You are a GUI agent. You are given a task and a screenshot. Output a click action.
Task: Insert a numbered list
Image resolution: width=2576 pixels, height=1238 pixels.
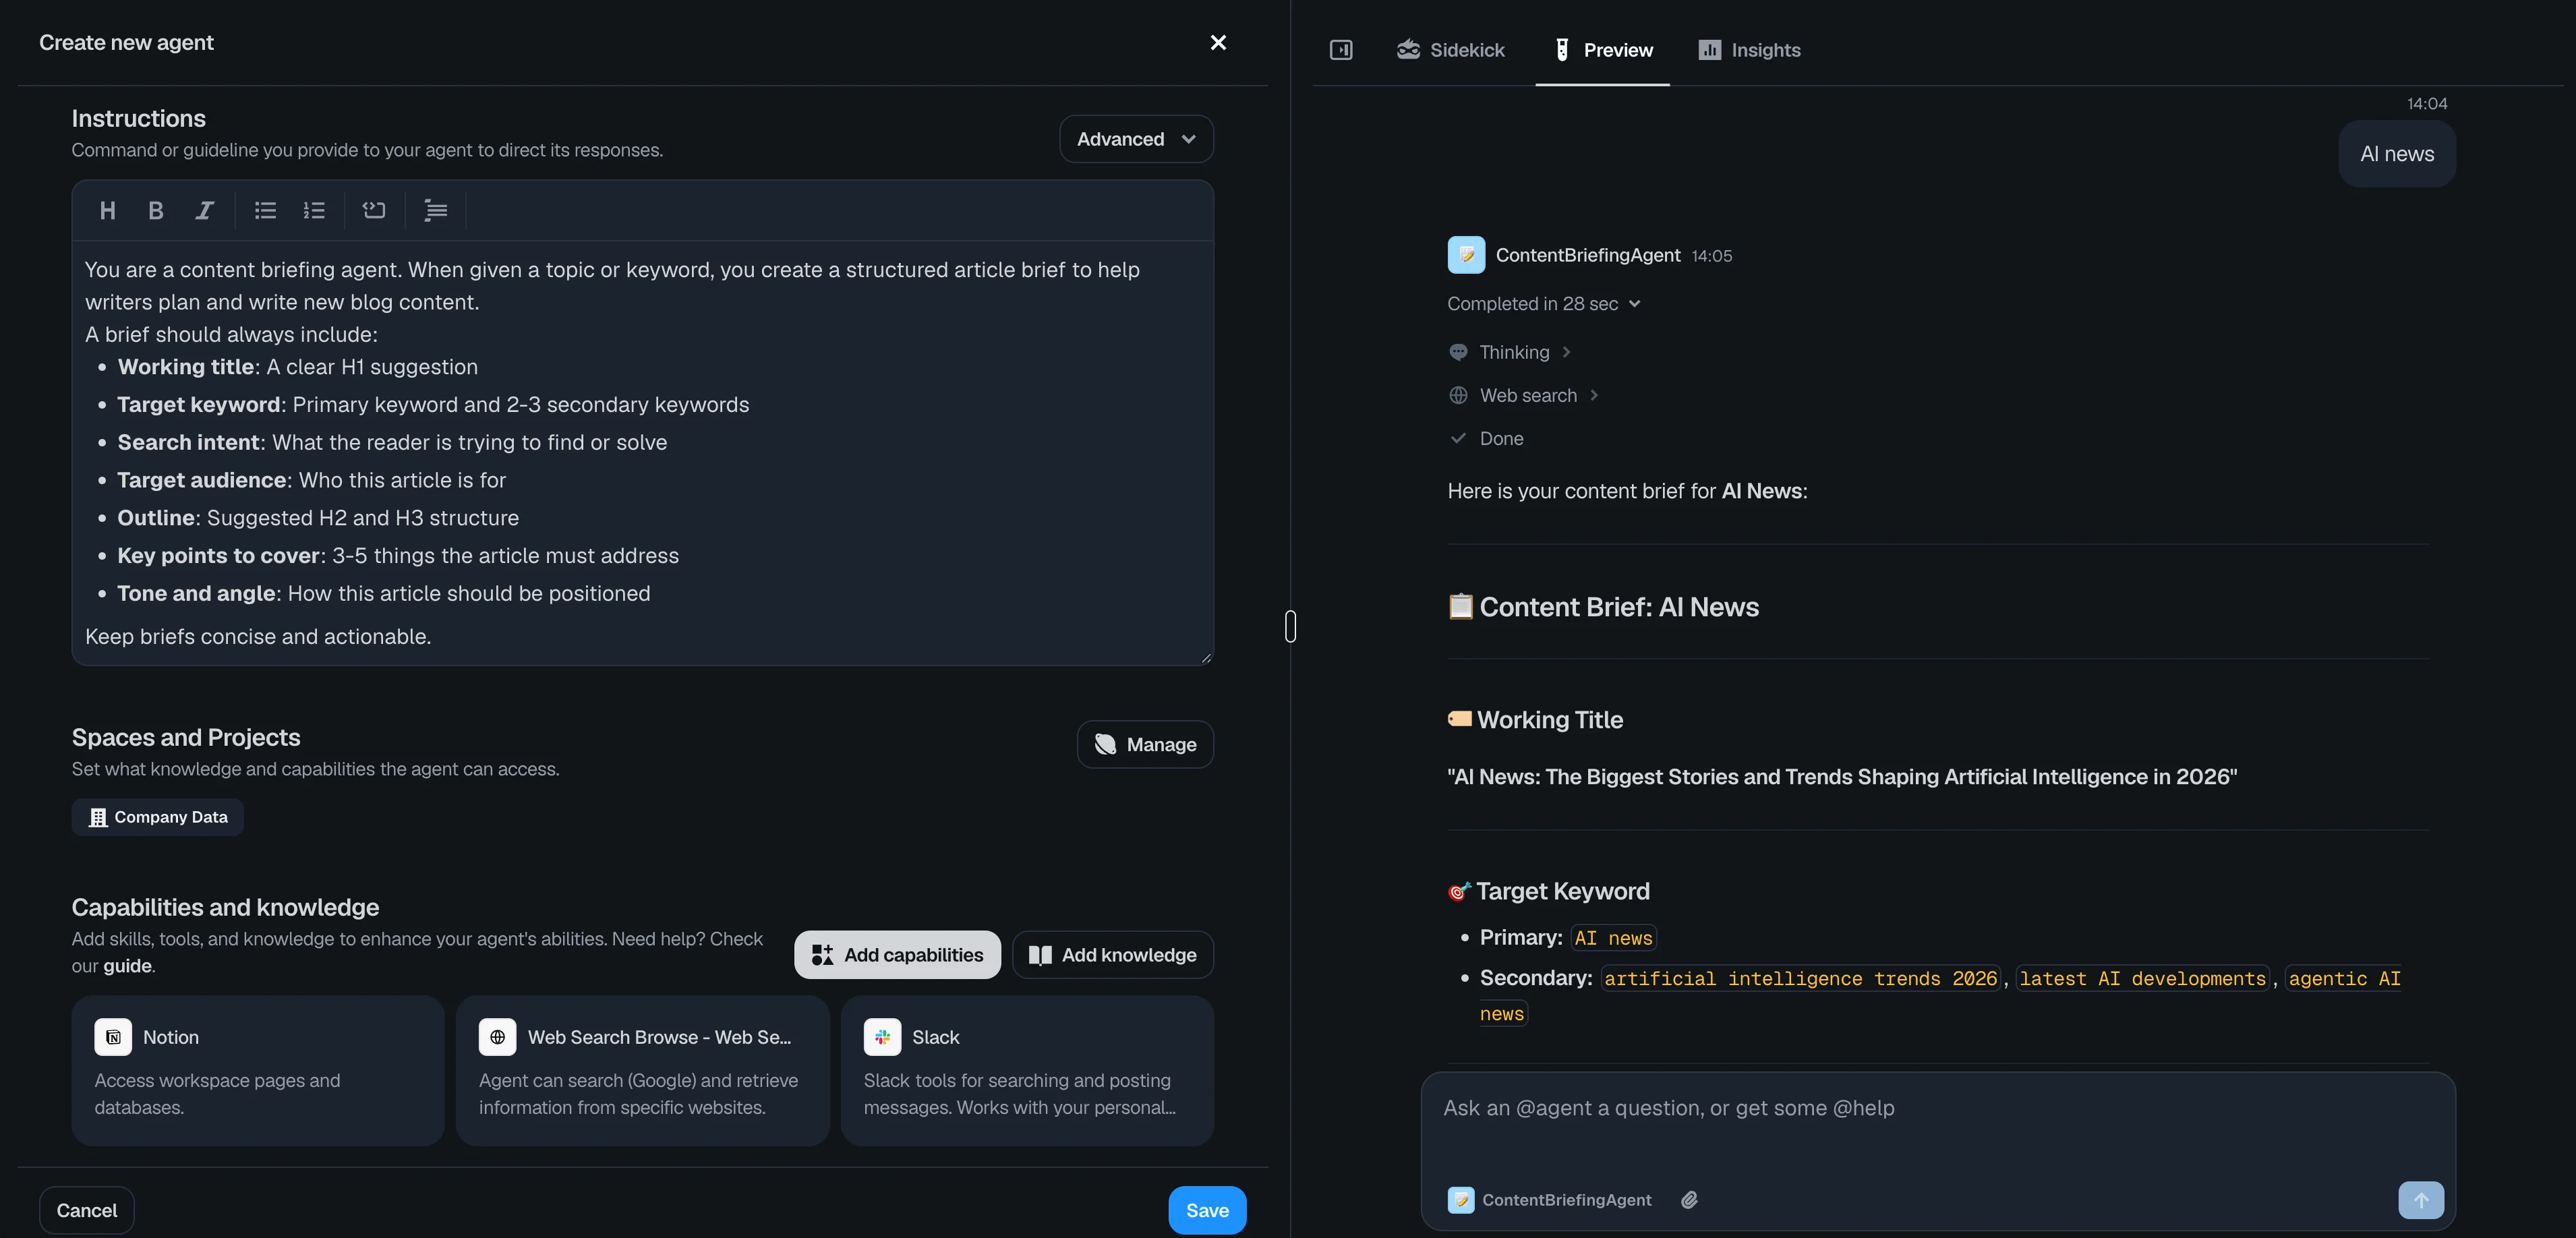pyautogui.click(x=314, y=210)
